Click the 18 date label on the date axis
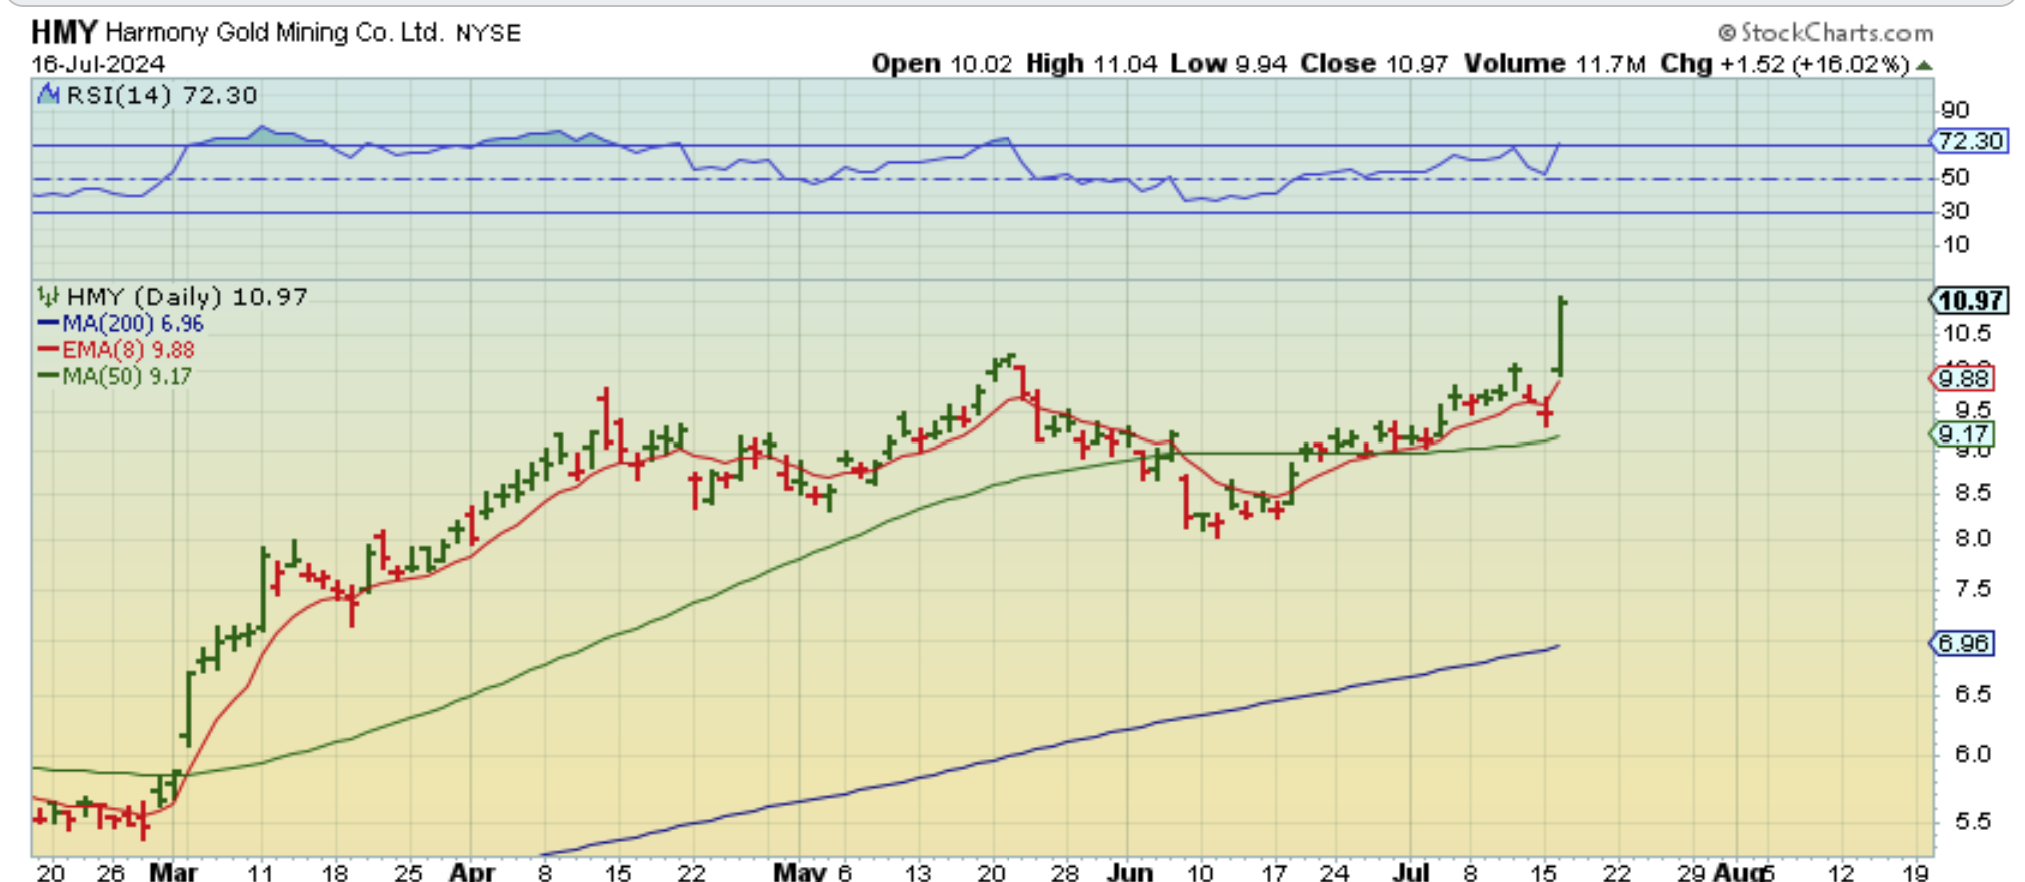Image resolution: width=2025 pixels, height=882 pixels. tap(334, 872)
